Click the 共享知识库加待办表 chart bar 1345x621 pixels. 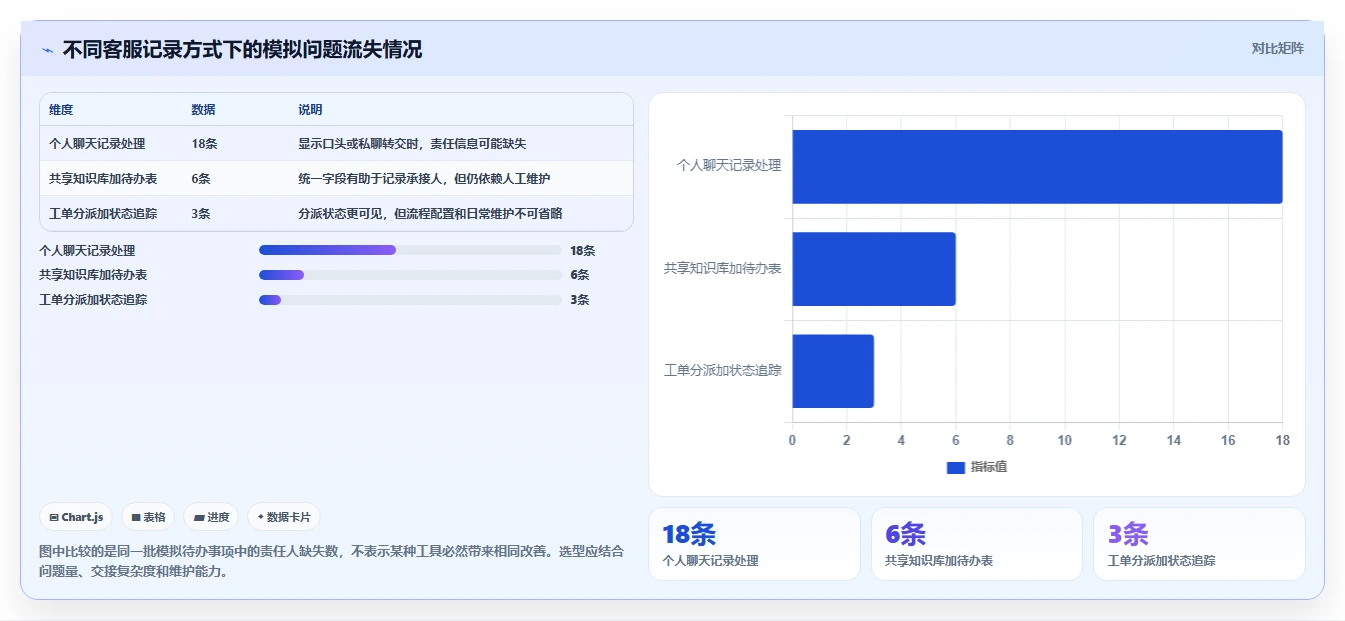(874, 269)
